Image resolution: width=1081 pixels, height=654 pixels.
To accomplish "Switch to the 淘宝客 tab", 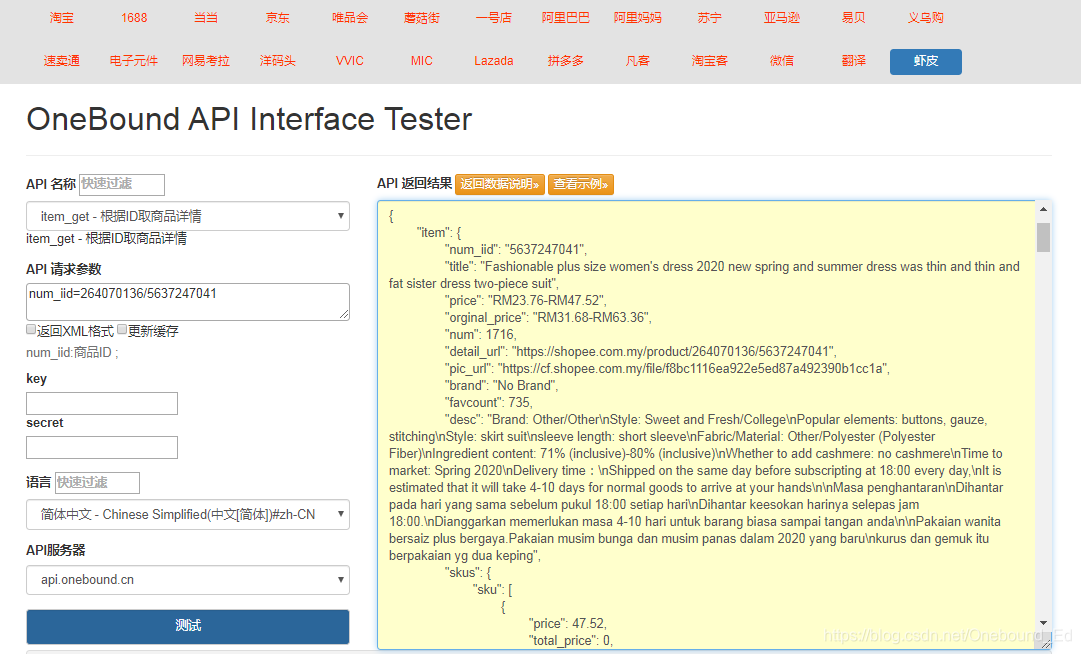I will tap(709, 61).
